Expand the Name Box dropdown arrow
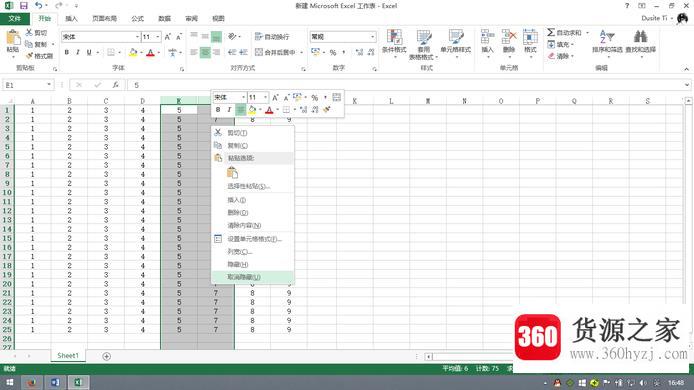Image resolution: width=694 pixels, height=390 pixels. point(49,85)
